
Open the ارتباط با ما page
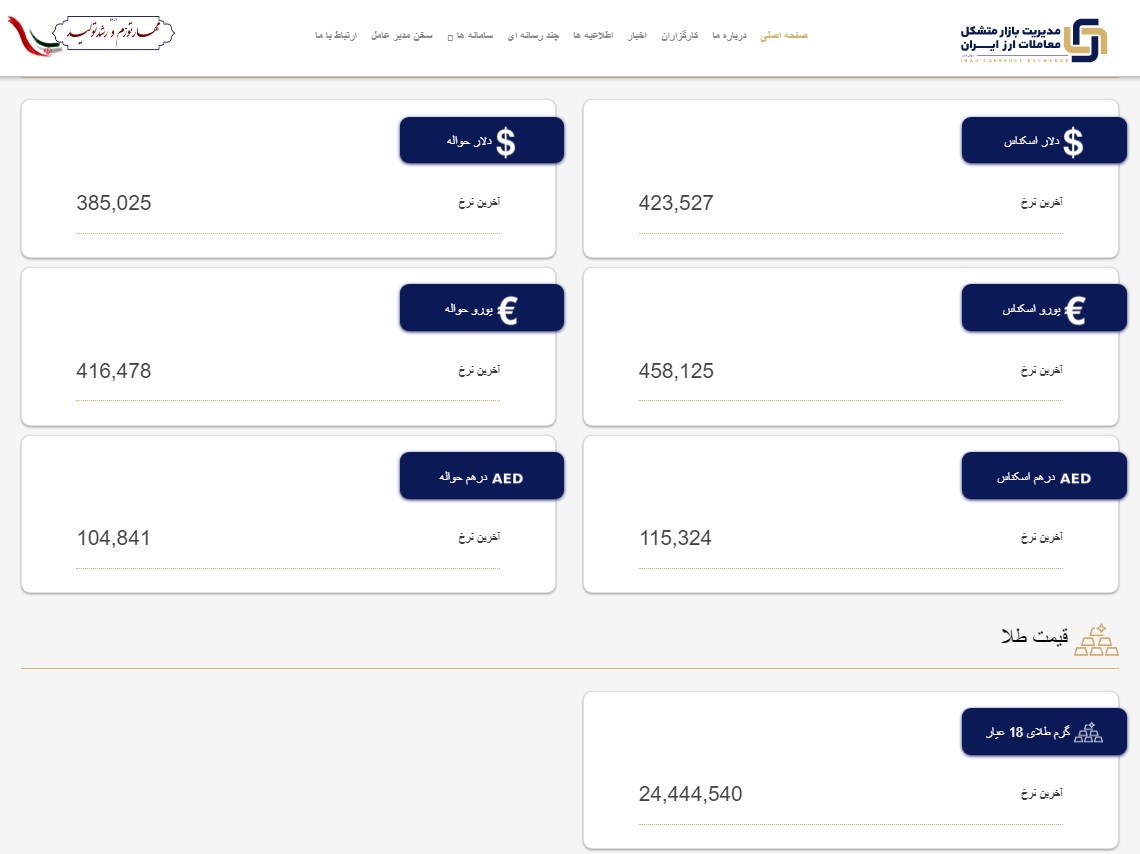[336, 34]
